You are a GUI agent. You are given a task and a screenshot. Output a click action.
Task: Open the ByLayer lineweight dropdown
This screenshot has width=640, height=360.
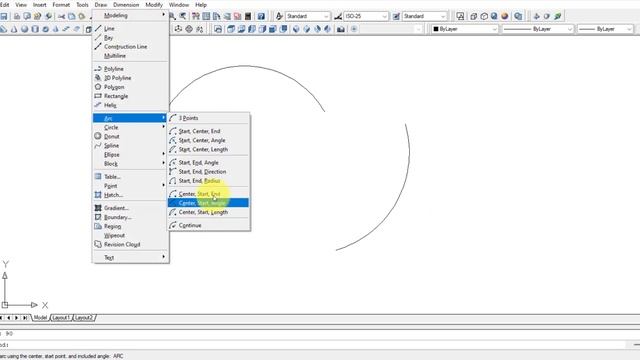(x=605, y=29)
